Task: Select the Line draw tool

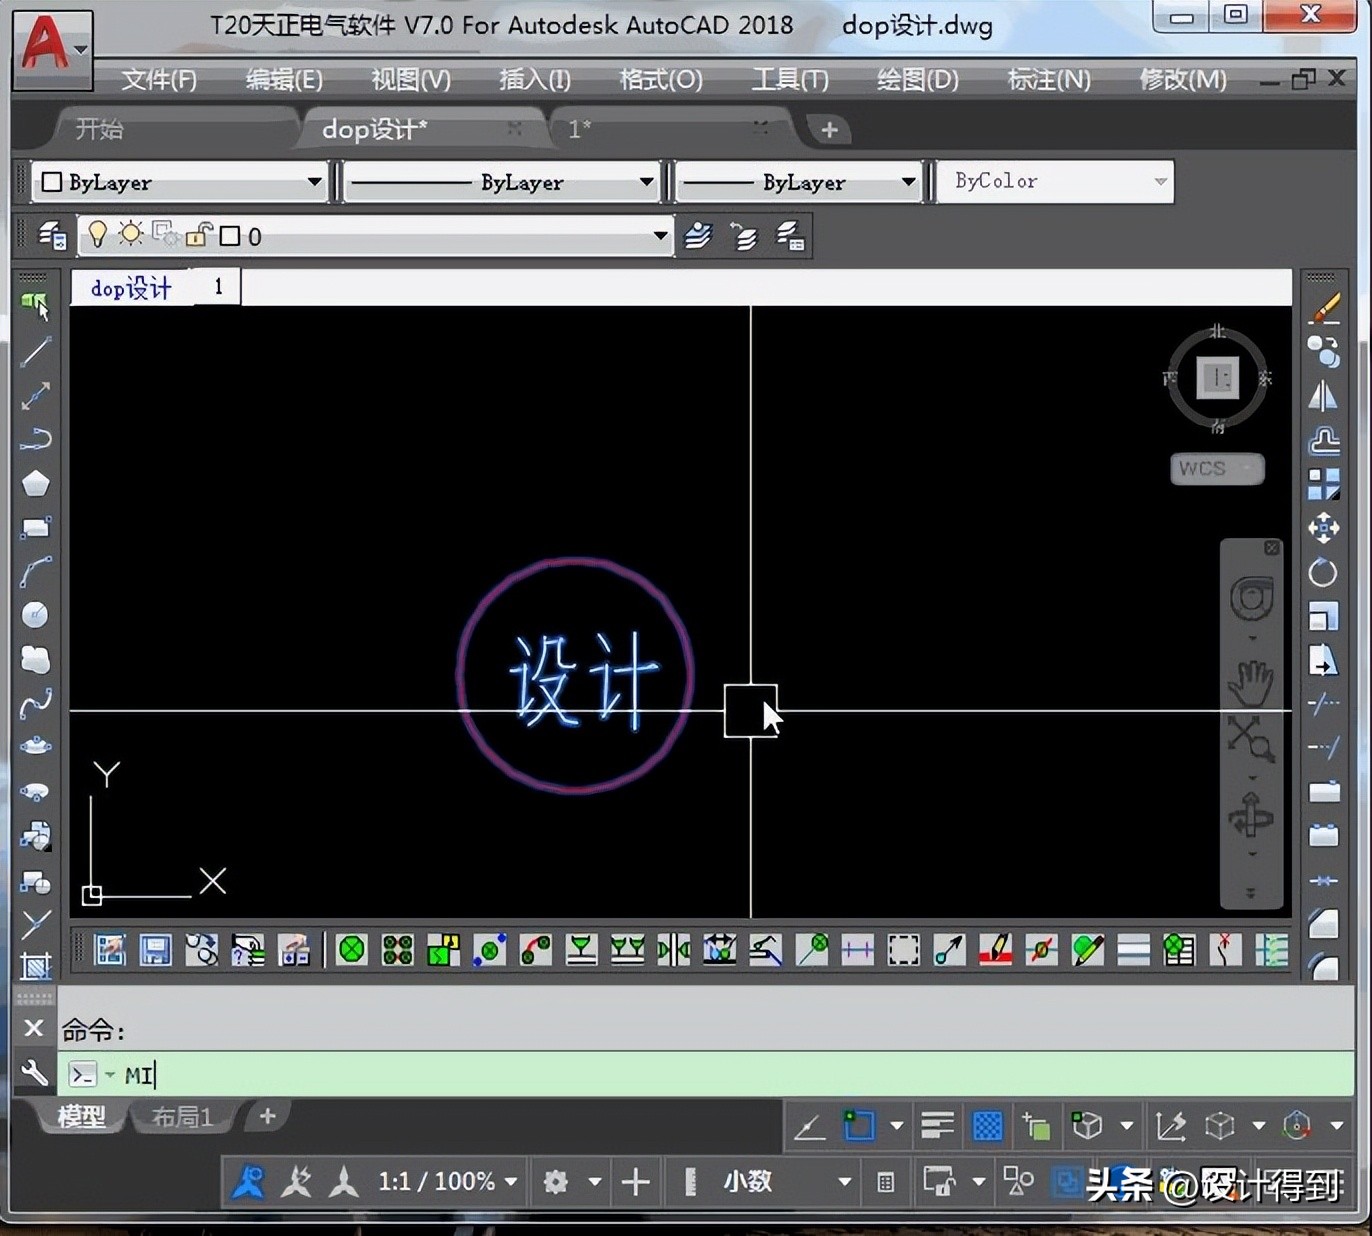Action: pos(36,351)
